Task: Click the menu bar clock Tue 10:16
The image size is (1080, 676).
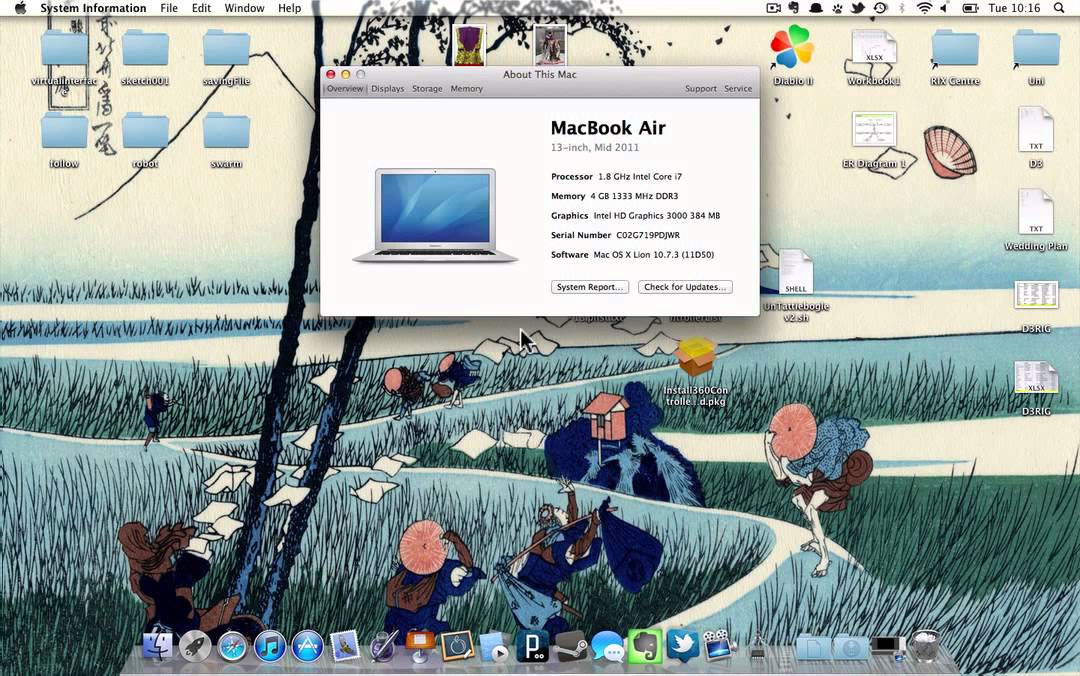Action: (x=1014, y=8)
